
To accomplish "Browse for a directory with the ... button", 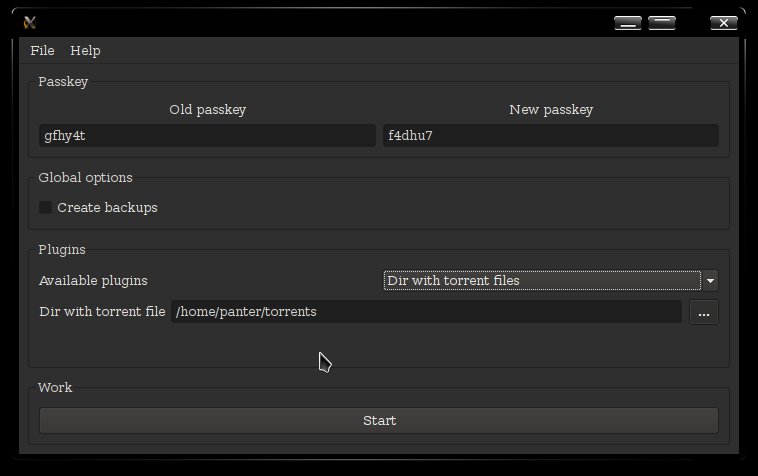I will pos(704,312).
